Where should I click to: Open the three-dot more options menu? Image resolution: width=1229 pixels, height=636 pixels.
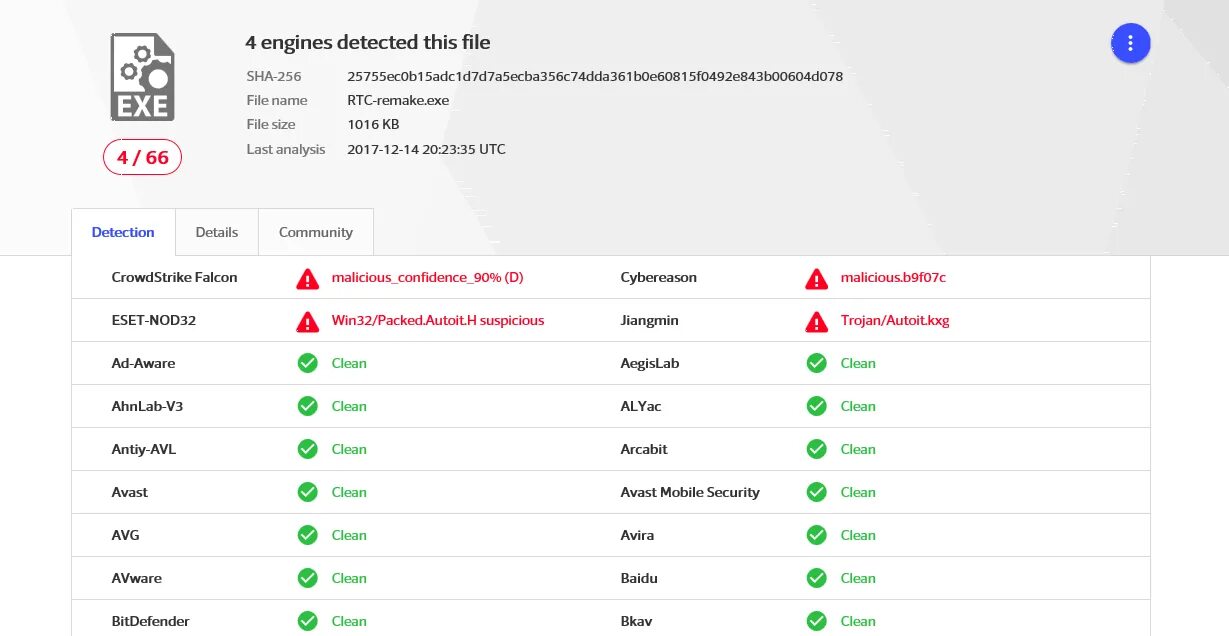pos(1130,43)
